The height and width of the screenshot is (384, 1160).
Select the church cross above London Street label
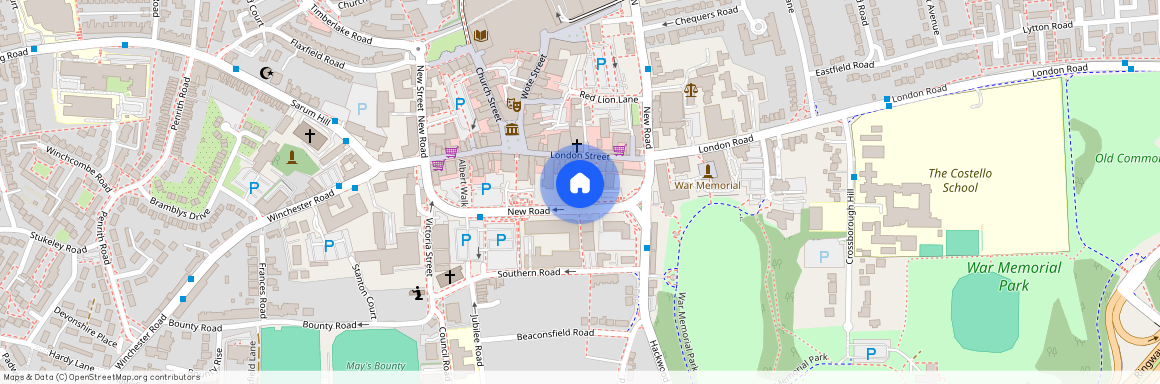point(576,145)
